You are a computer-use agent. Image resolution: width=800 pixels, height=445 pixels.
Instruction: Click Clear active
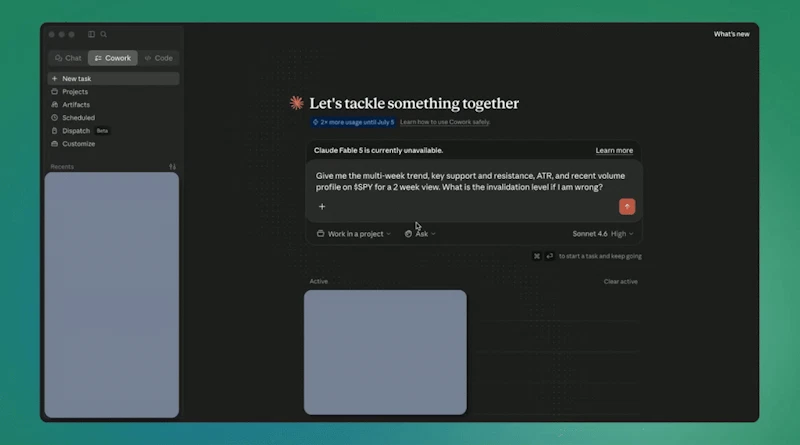[620, 282]
